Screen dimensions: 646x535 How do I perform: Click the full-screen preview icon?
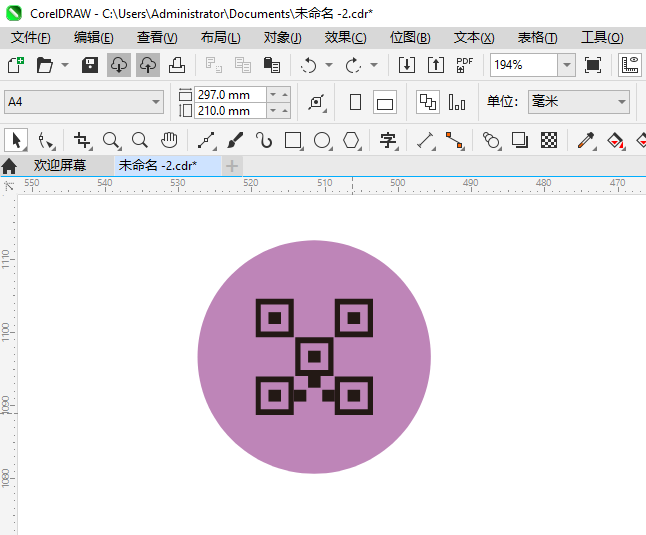tap(593, 65)
